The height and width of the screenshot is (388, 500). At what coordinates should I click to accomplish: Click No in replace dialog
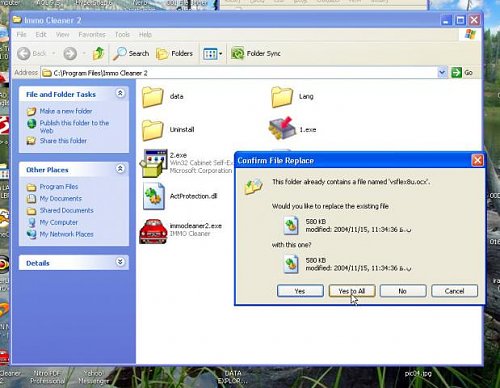(x=403, y=291)
